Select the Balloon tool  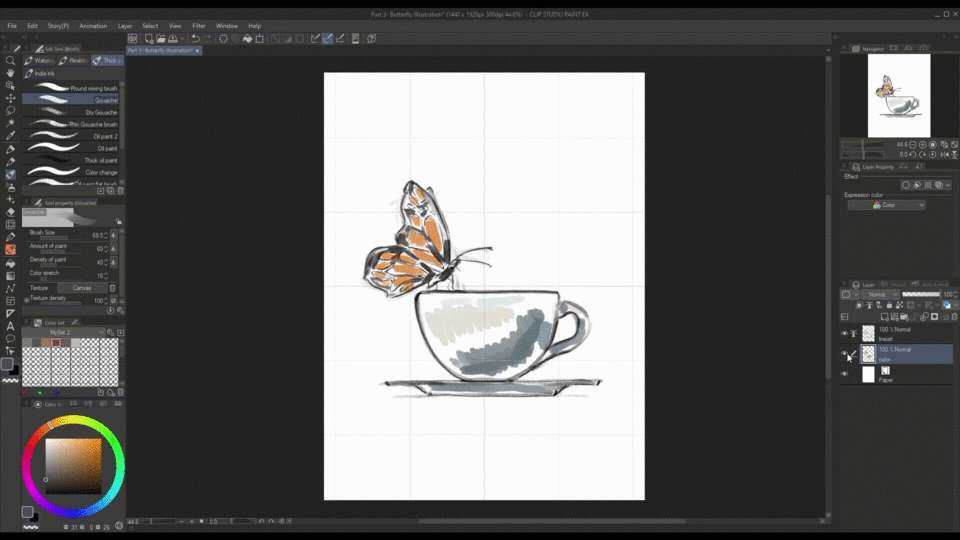point(10,339)
